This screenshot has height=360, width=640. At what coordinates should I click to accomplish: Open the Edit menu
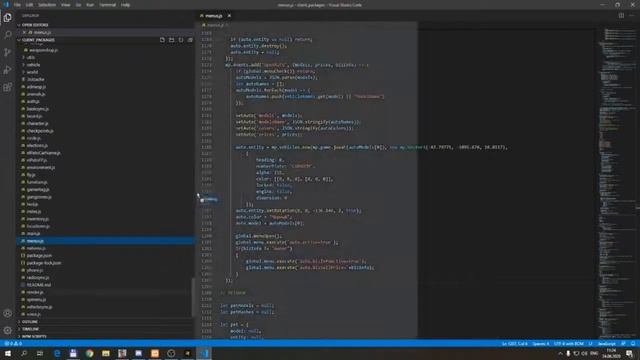pos(29,5)
